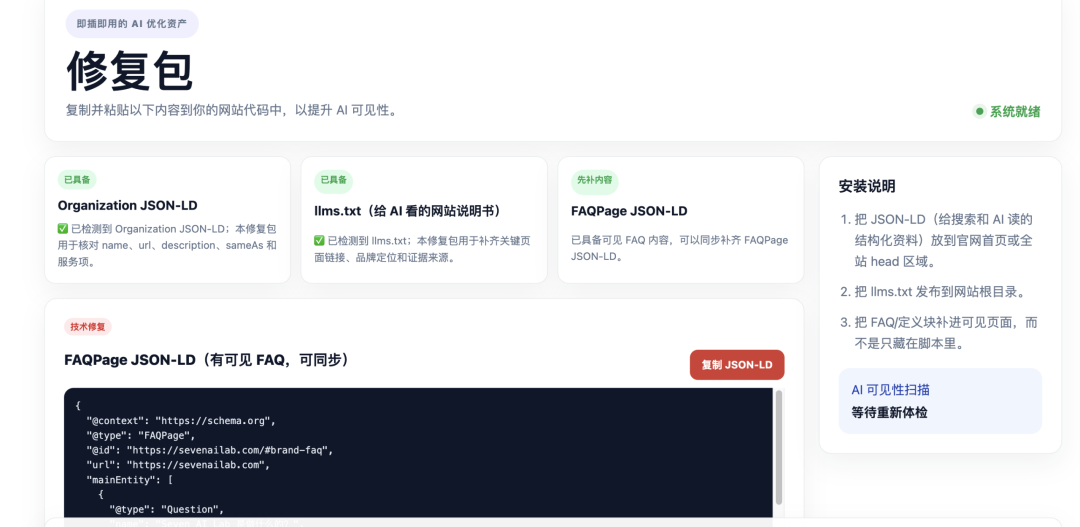Image resolution: width=1080 pixels, height=527 pixels.
Task: Click the 已具备可见 FAQ 内容 description
Action: tap(680, 248)
